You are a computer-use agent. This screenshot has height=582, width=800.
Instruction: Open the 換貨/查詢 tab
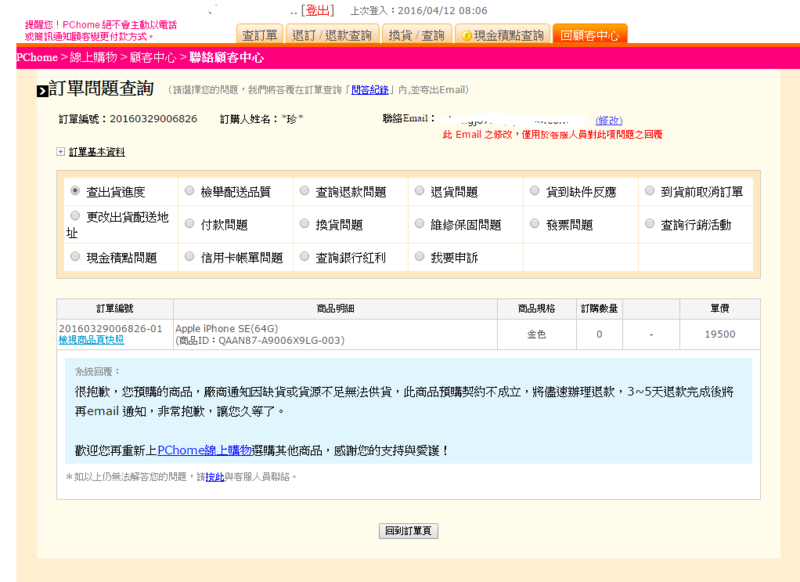click(416, 35)
